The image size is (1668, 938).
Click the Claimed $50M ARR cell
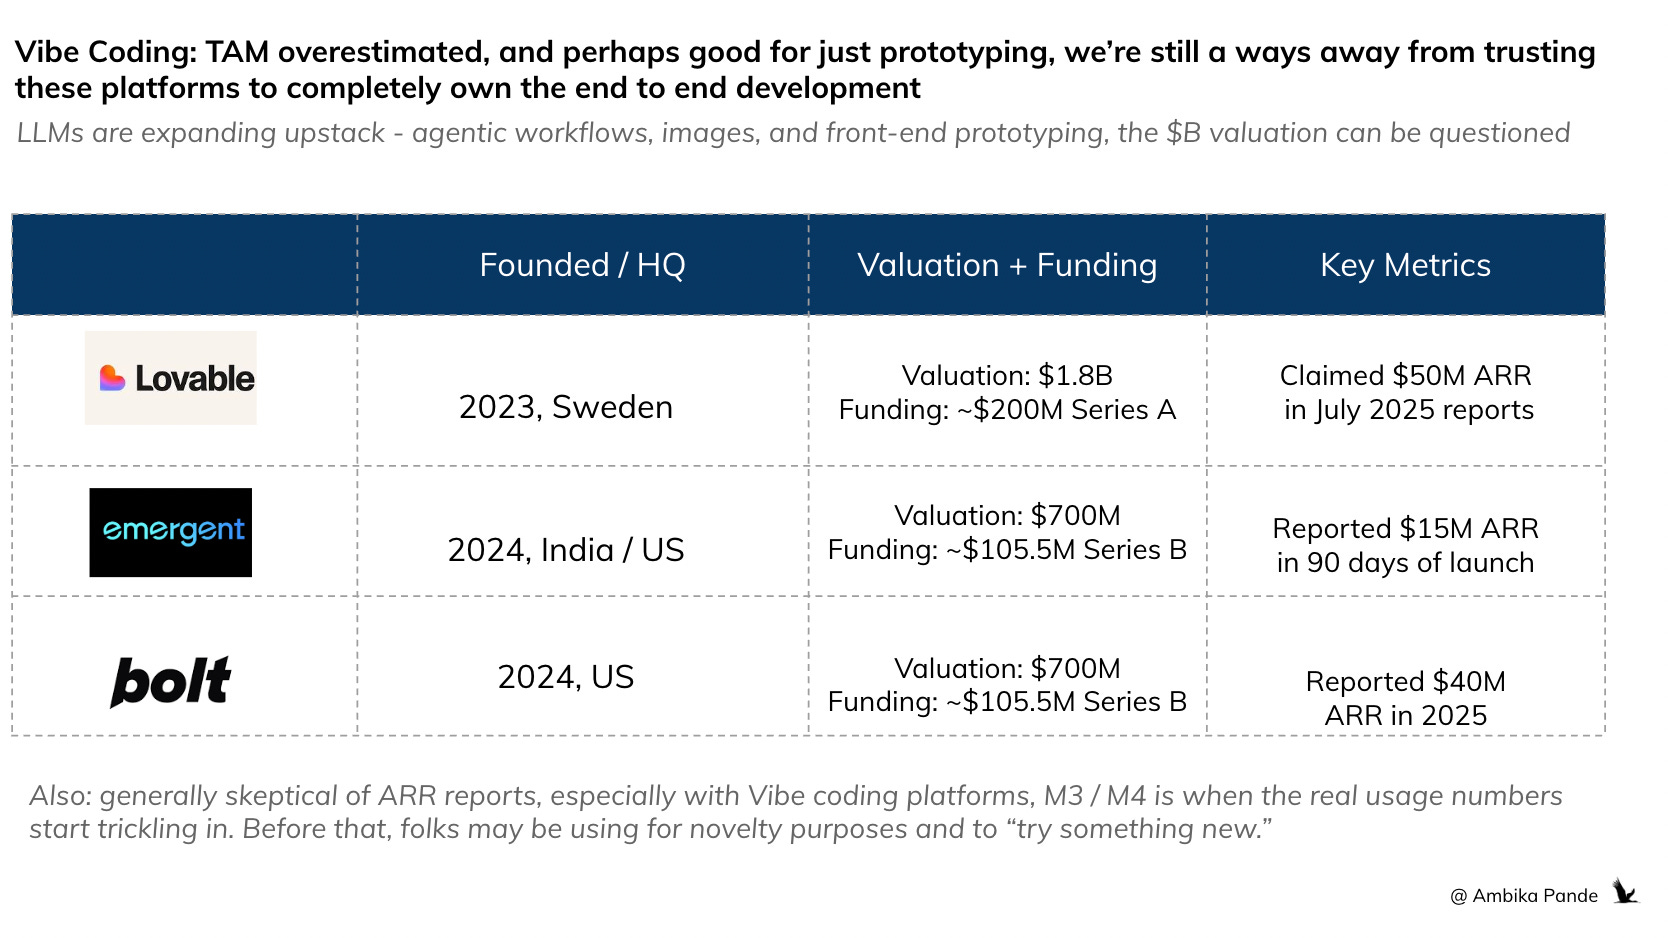tap(1406, 392)
